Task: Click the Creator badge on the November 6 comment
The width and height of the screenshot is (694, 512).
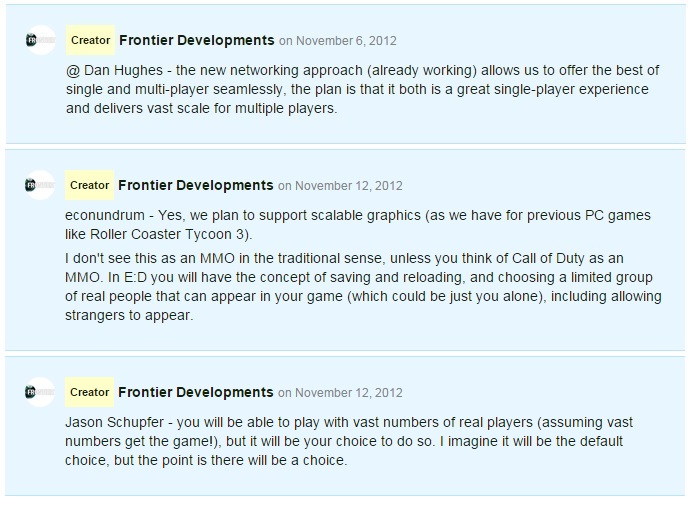Action: pyautogui.click(x=90, y=40)
